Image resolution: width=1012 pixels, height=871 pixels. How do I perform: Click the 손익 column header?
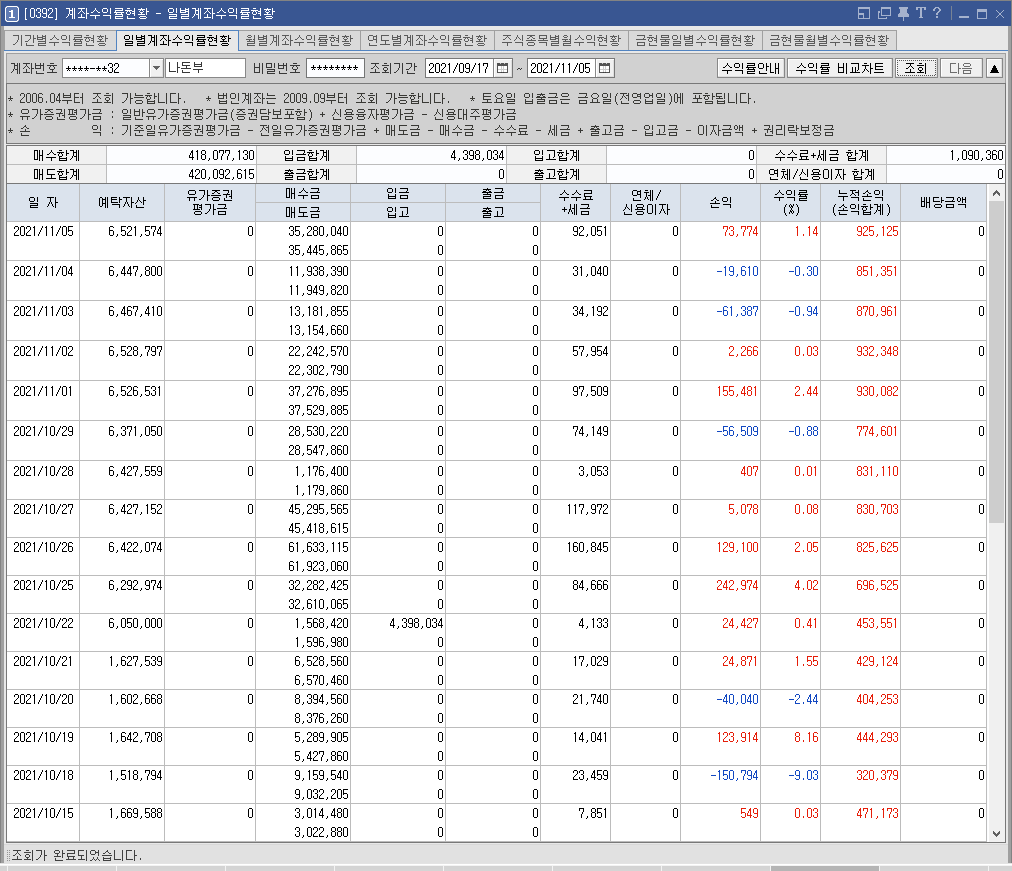[720, 203]
